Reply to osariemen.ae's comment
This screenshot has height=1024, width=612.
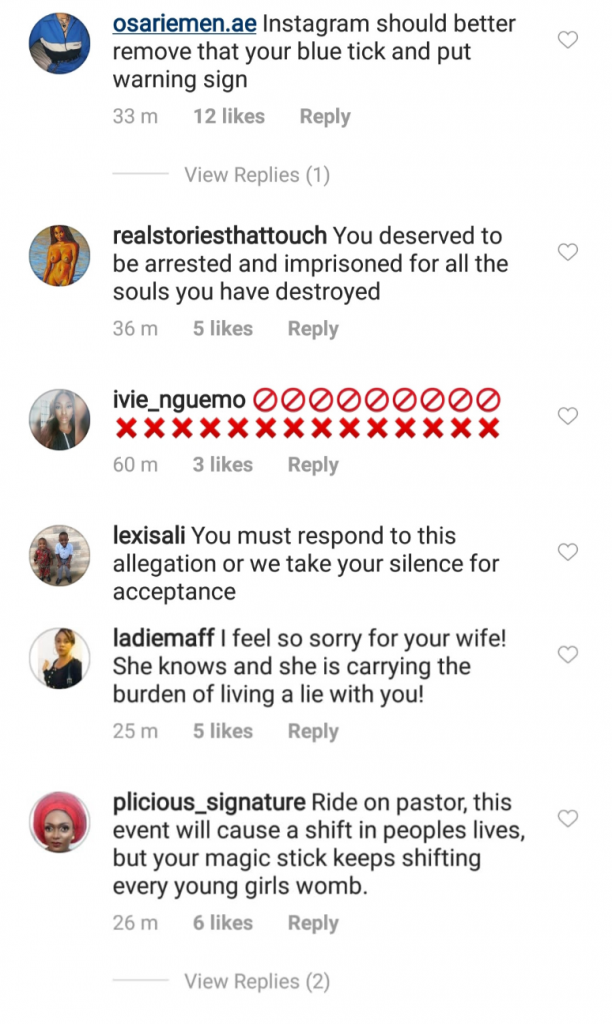point(325,117)
